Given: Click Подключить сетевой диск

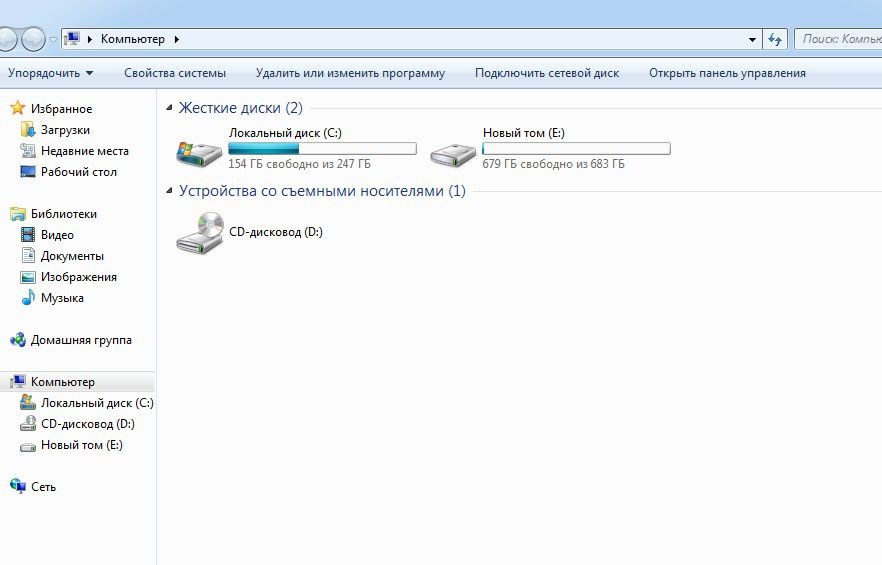Looking at the screenshot, I should point(547,73).
